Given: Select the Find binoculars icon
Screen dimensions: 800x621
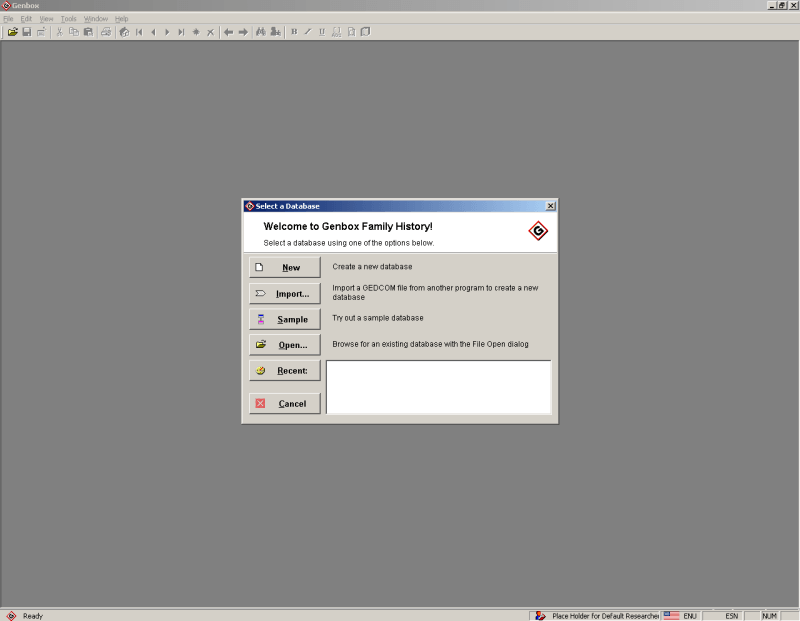Looking at the screenshot, I should (259, 31).
